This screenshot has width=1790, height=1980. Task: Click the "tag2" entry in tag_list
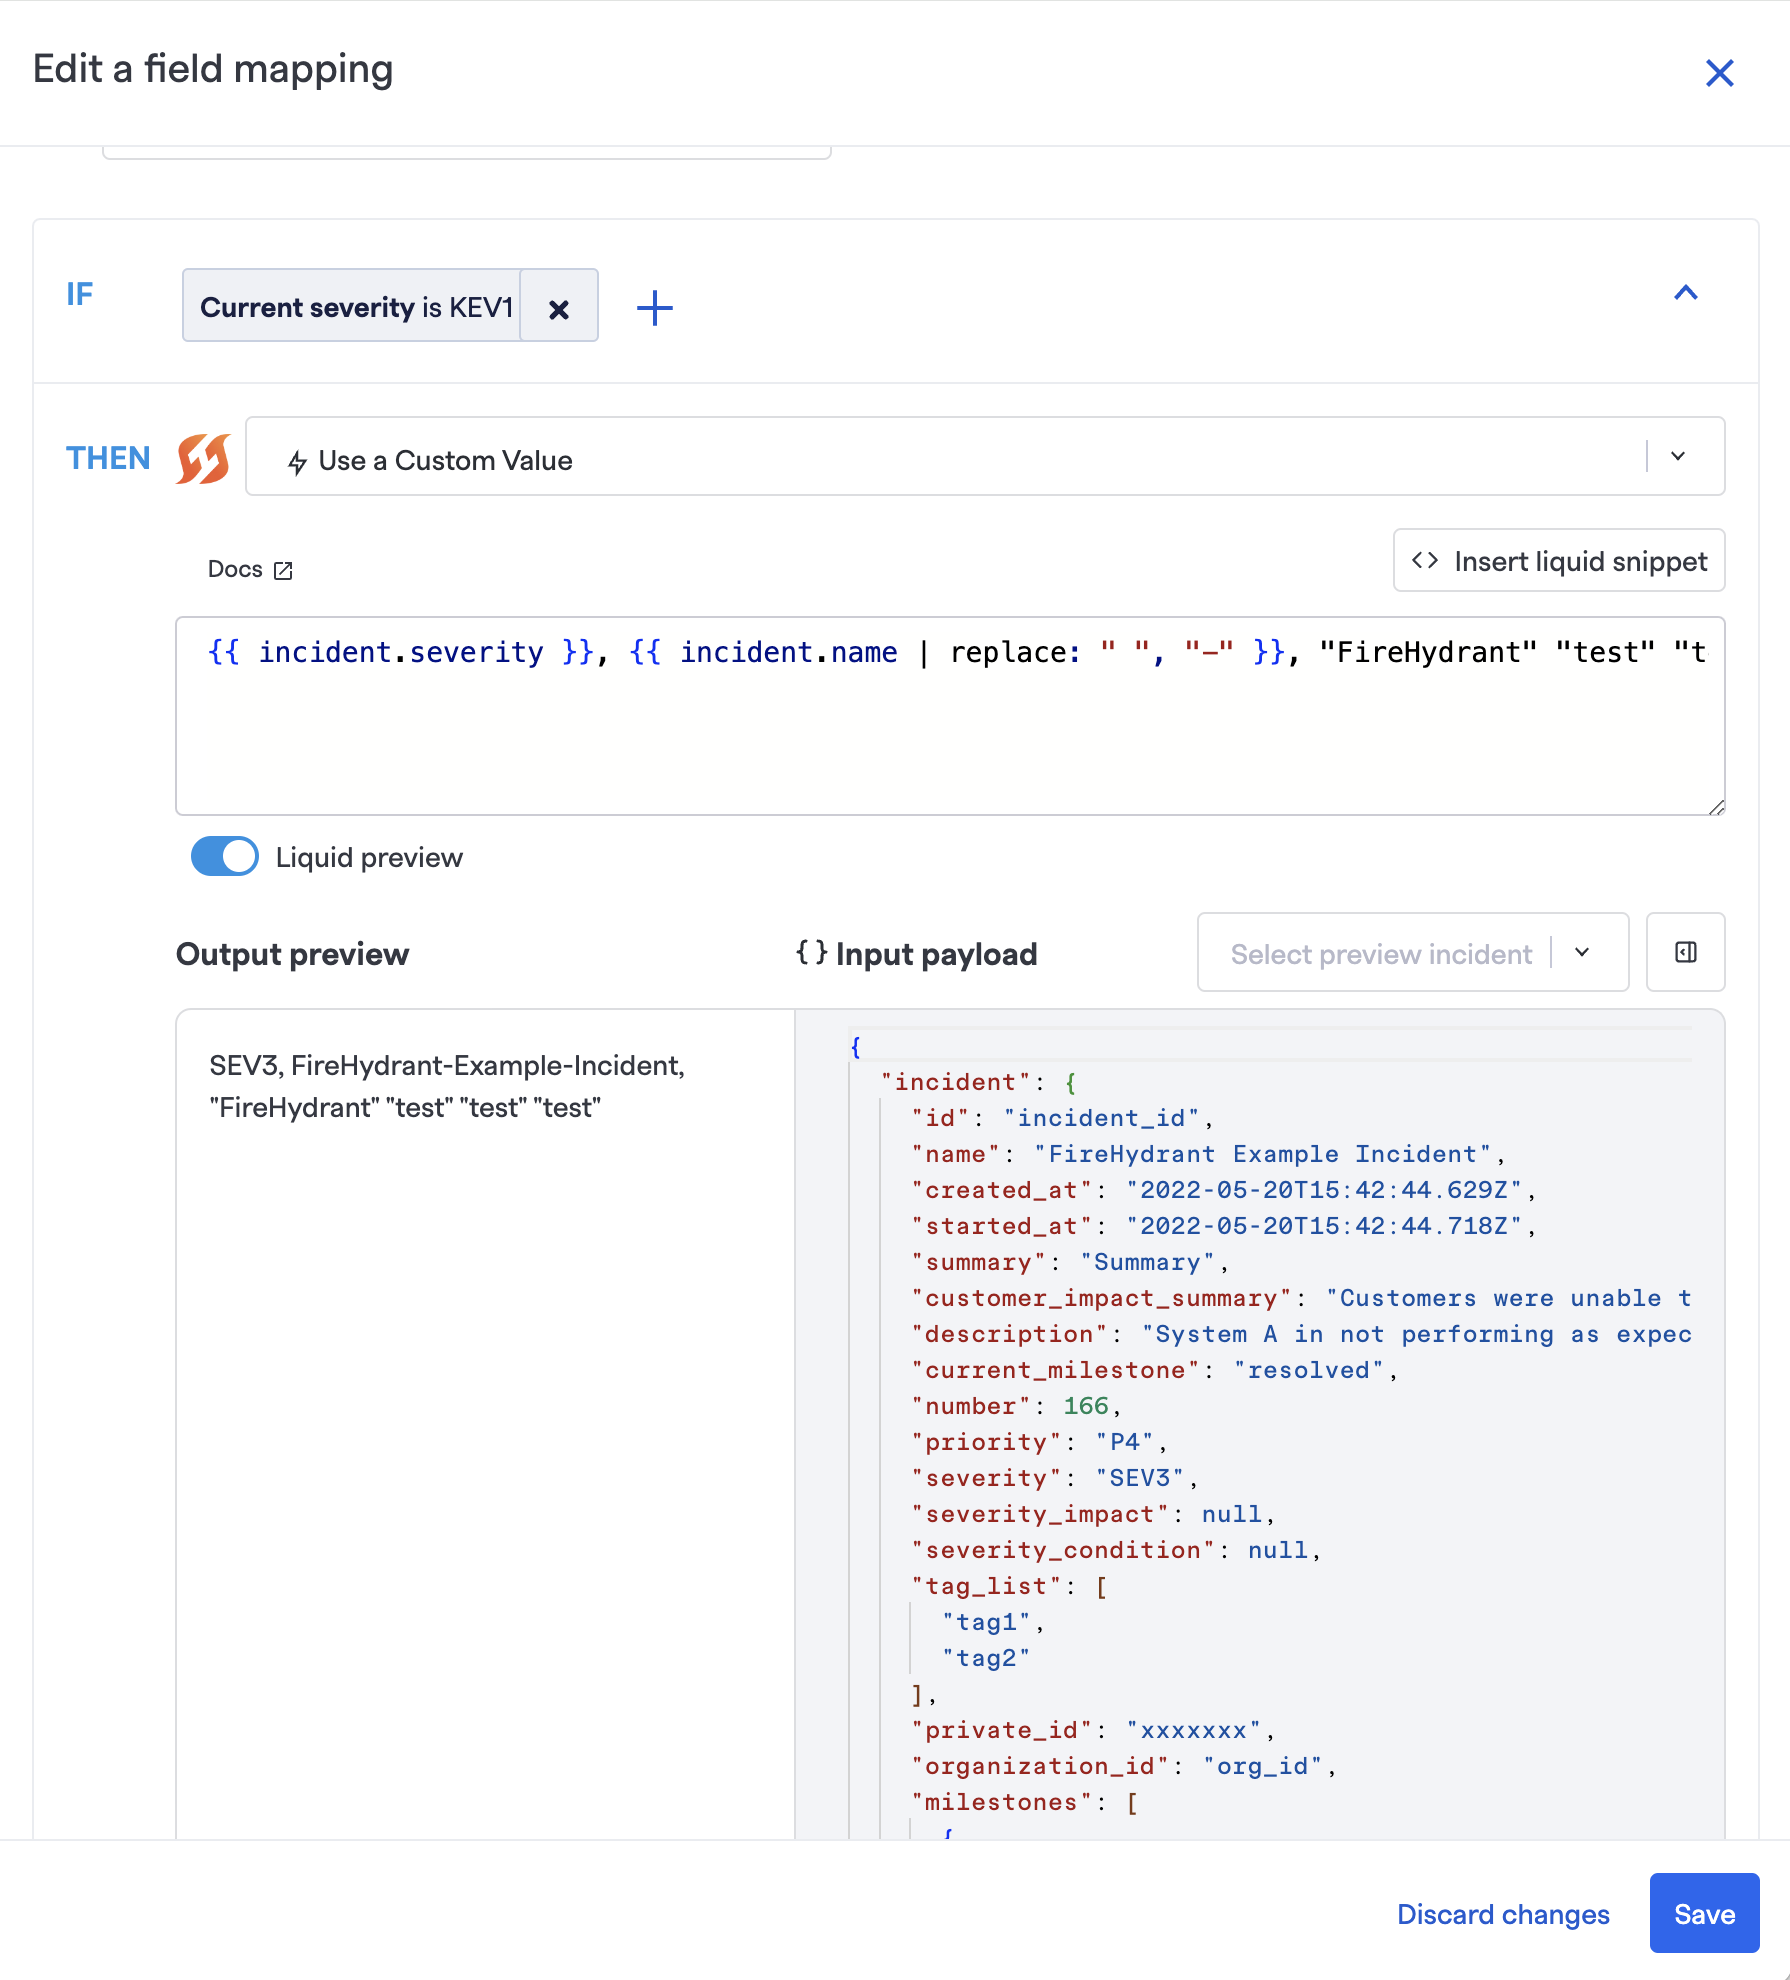[x=986, y=1658]
